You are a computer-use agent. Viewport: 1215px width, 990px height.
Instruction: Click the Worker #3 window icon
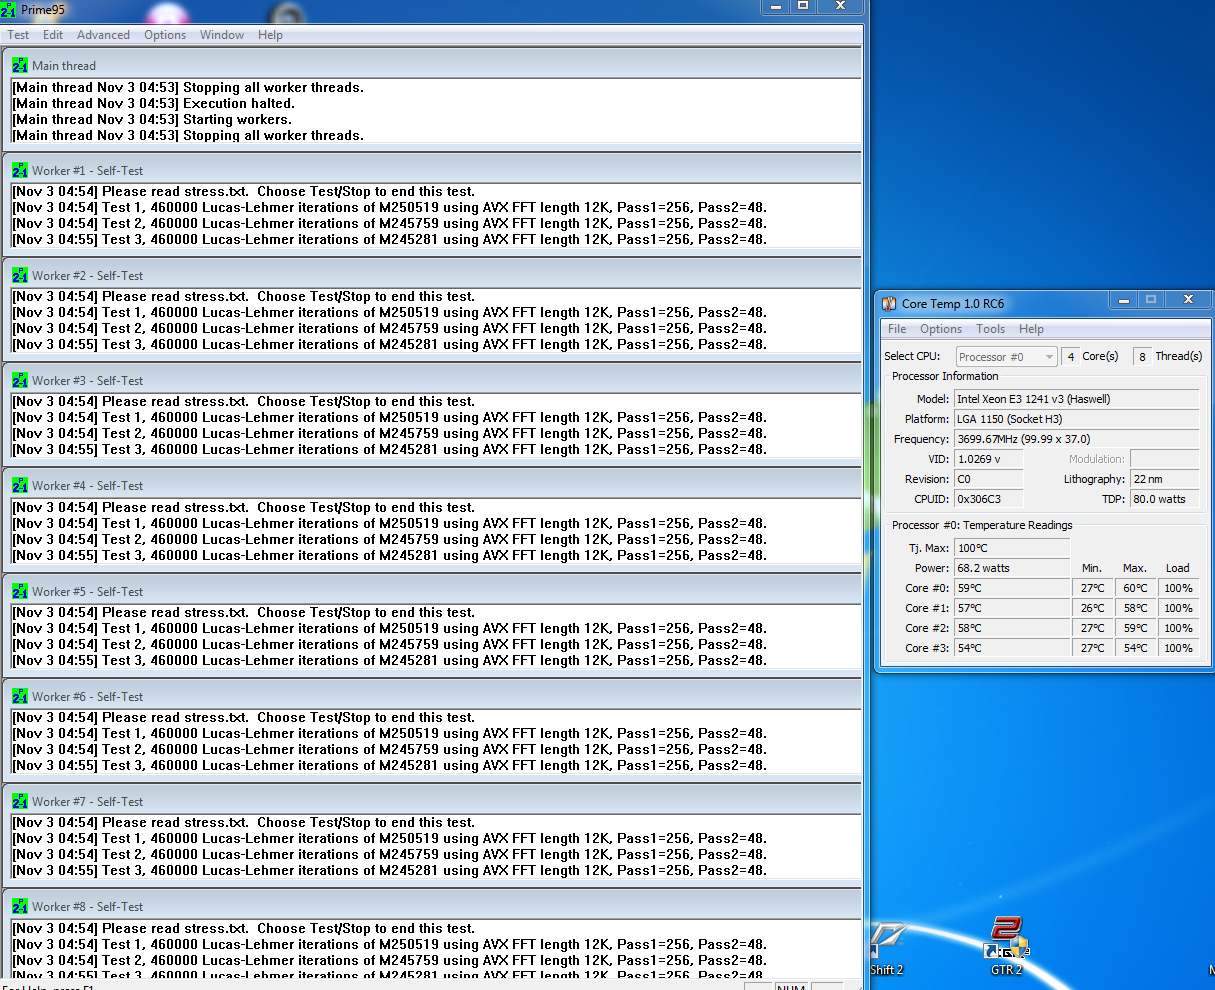[x=20, y=380]
